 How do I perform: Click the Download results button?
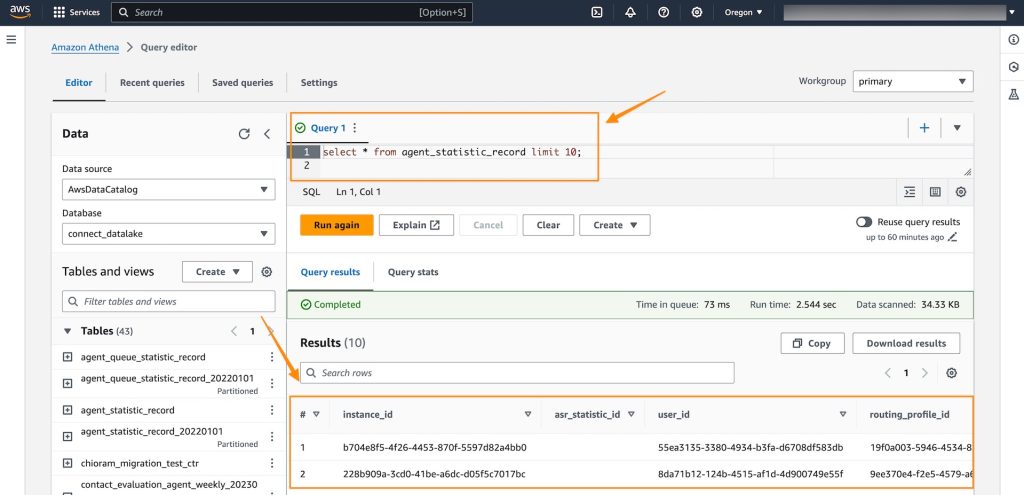(x=906, y=343)
